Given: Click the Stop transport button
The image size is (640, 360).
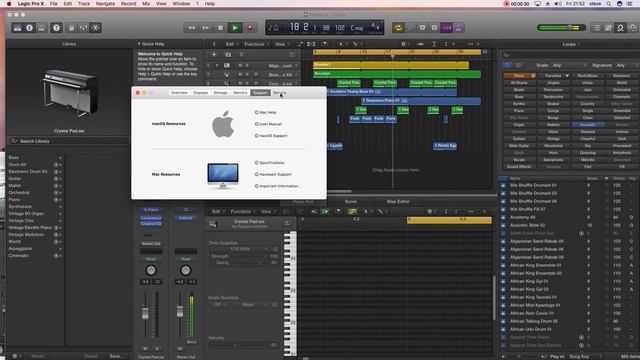Looking at the screenshot, I should point(220,28).
